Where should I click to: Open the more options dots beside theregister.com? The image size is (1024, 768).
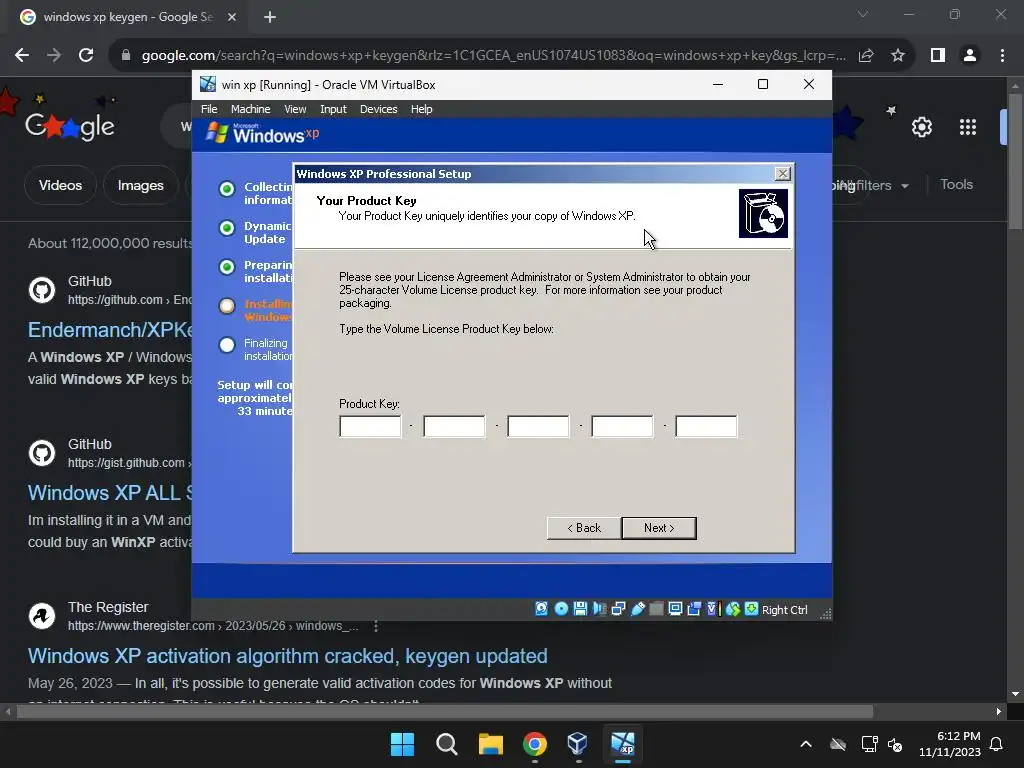pyautogui.click(x=376, y=626)
